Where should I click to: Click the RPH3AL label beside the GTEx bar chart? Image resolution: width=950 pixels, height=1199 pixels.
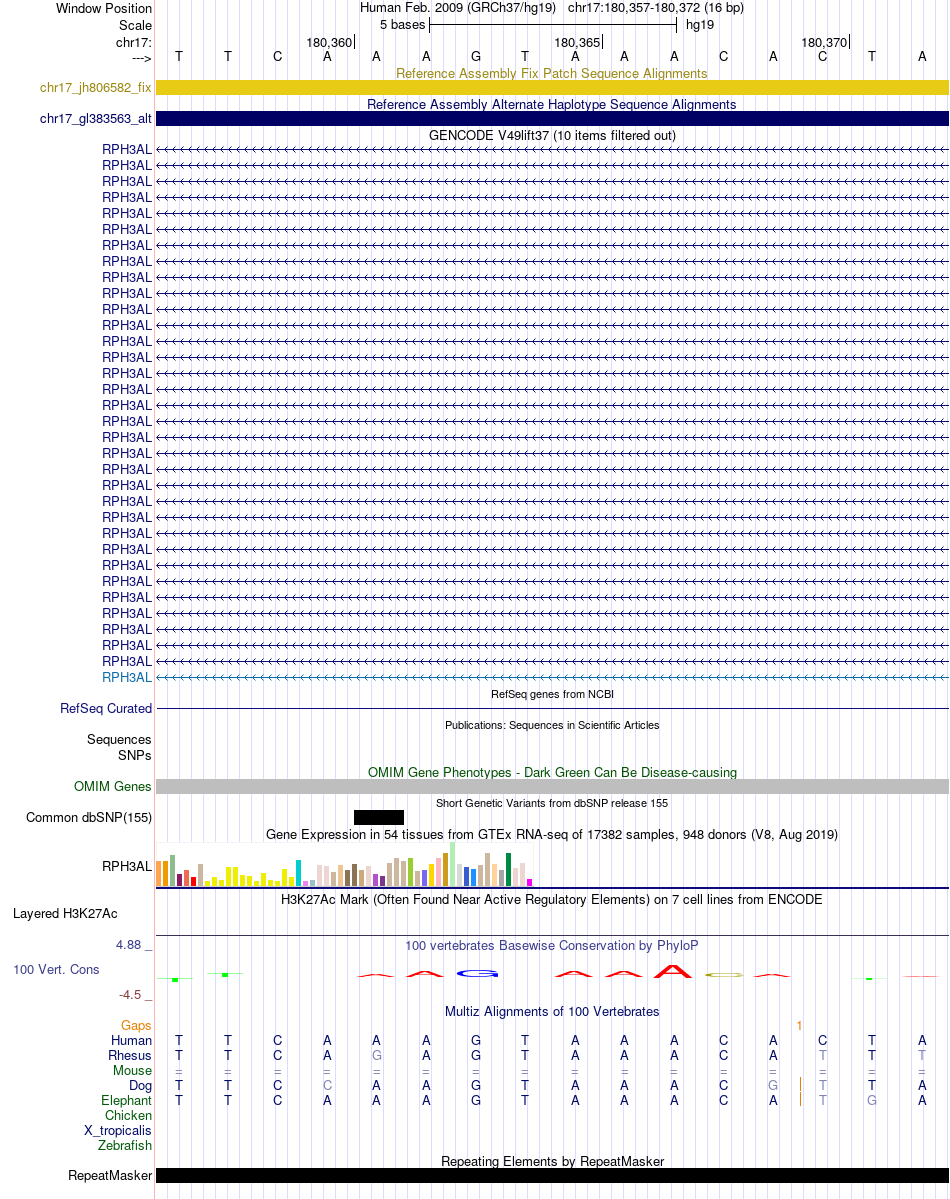pos(127,866)
